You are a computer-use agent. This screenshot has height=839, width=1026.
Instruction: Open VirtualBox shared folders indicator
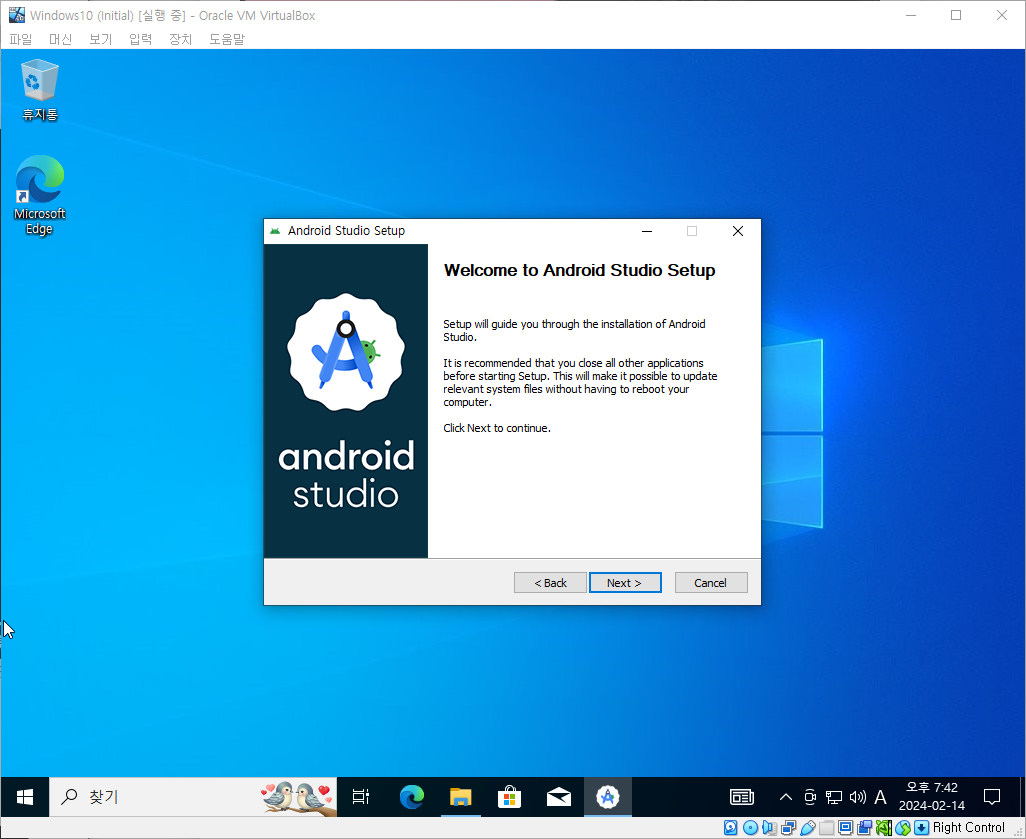[x=826, y=827]
